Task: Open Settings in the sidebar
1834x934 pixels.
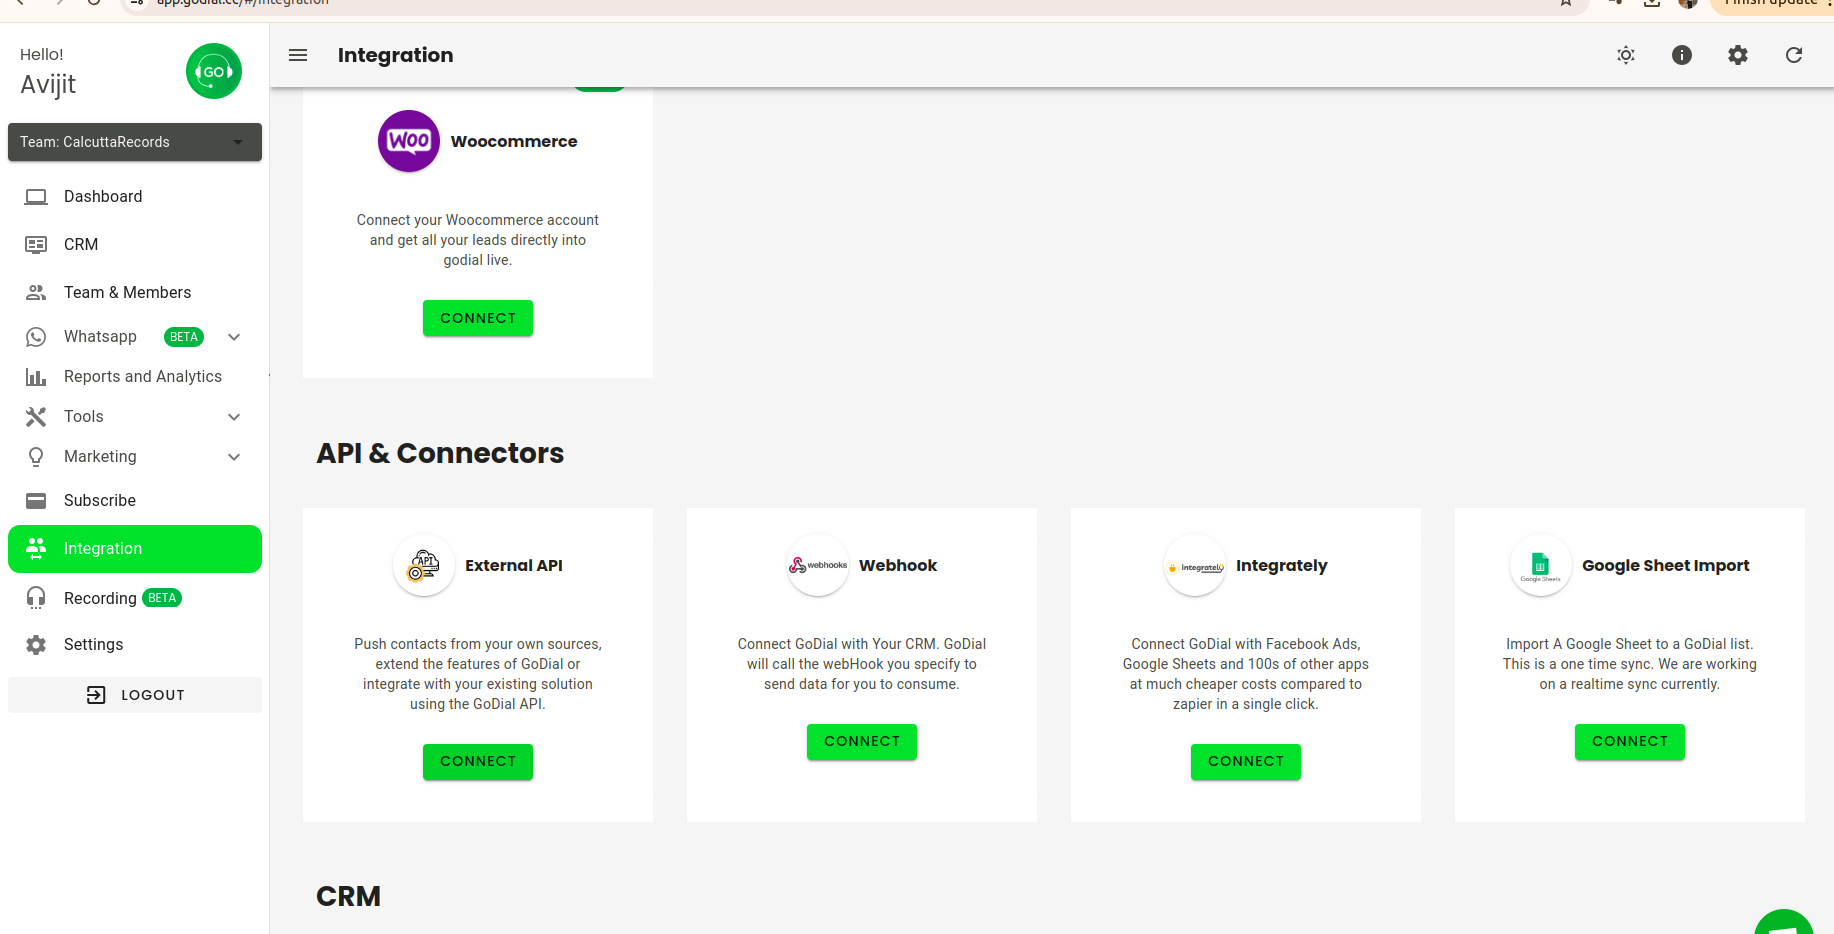Action: (135, 645)
